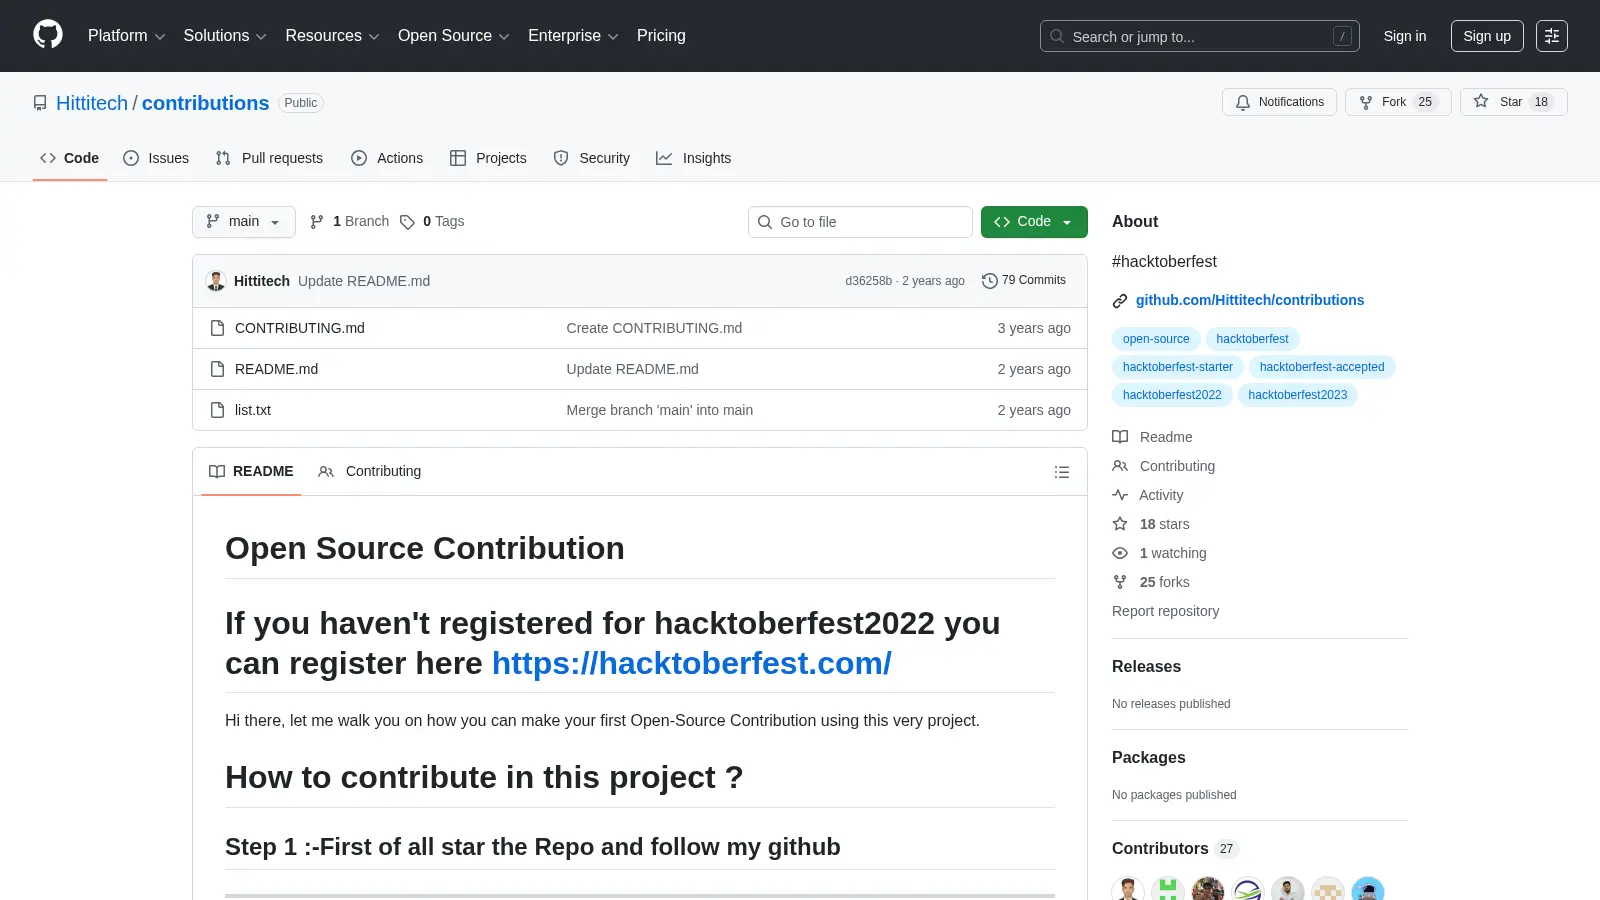Select the open-source topic tag
Screen dimensions: 1600x900
click(1156, 339)
